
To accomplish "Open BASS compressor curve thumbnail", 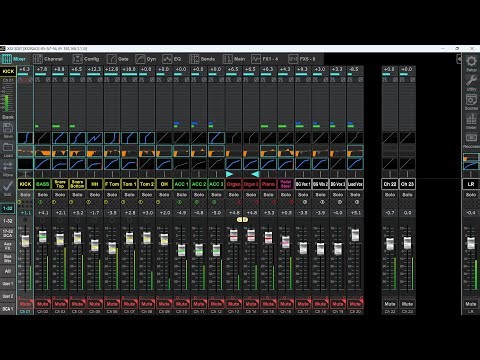I will 43,164.
